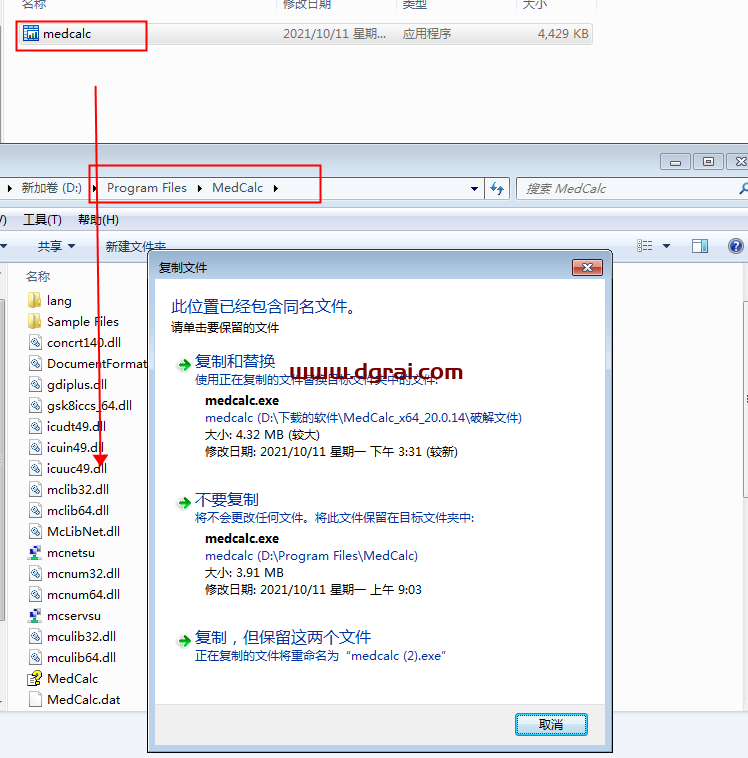The width and height of the screenshot is (748, 758).
Task: Expand the address bar history dropdown
Action: (474, 189)
